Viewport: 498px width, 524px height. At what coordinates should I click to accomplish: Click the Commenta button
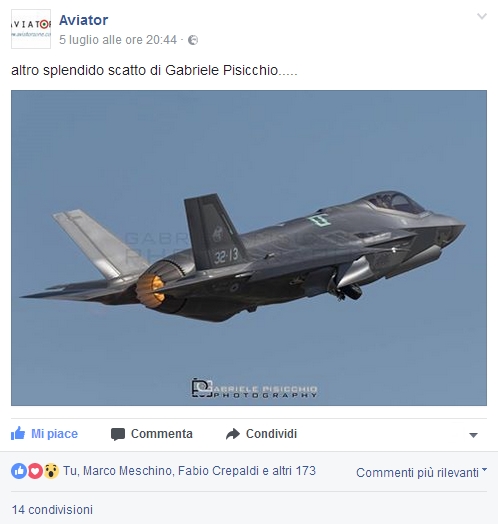152,434
